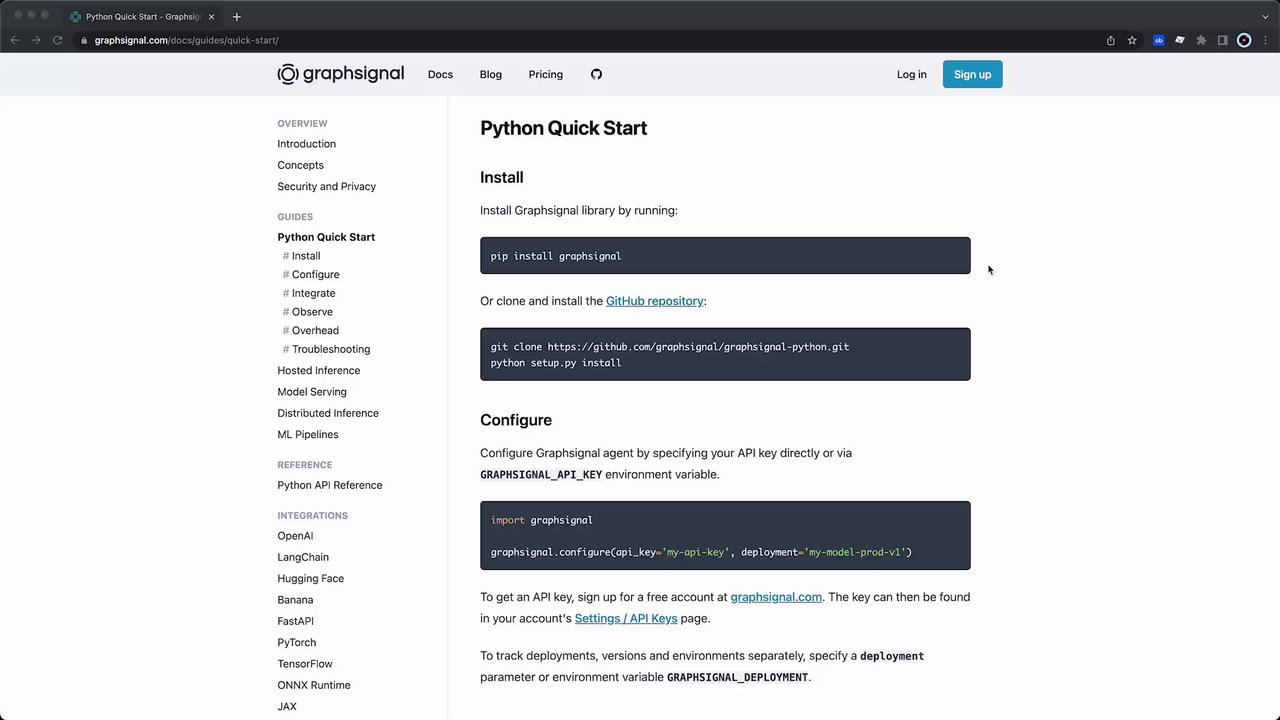The image size is (1280, 720).
Task: Open the TensorFlow integration page
Action: pos(305,664)
